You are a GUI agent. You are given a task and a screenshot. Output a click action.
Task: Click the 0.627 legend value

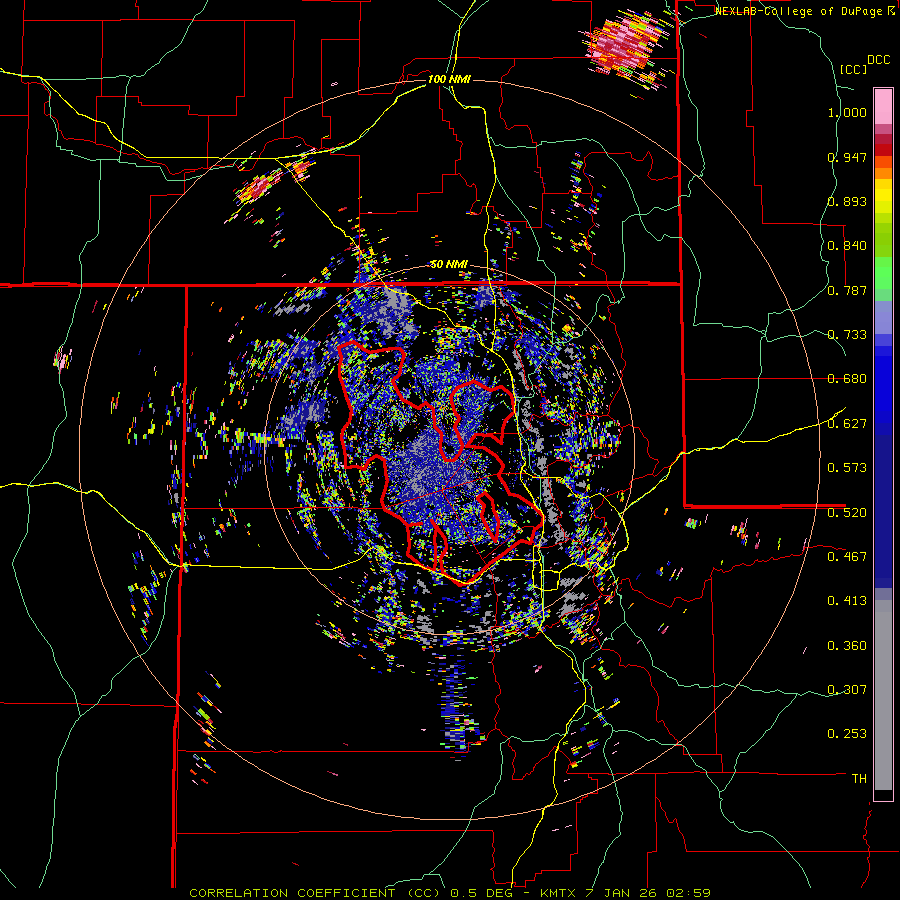click(847, 424)
